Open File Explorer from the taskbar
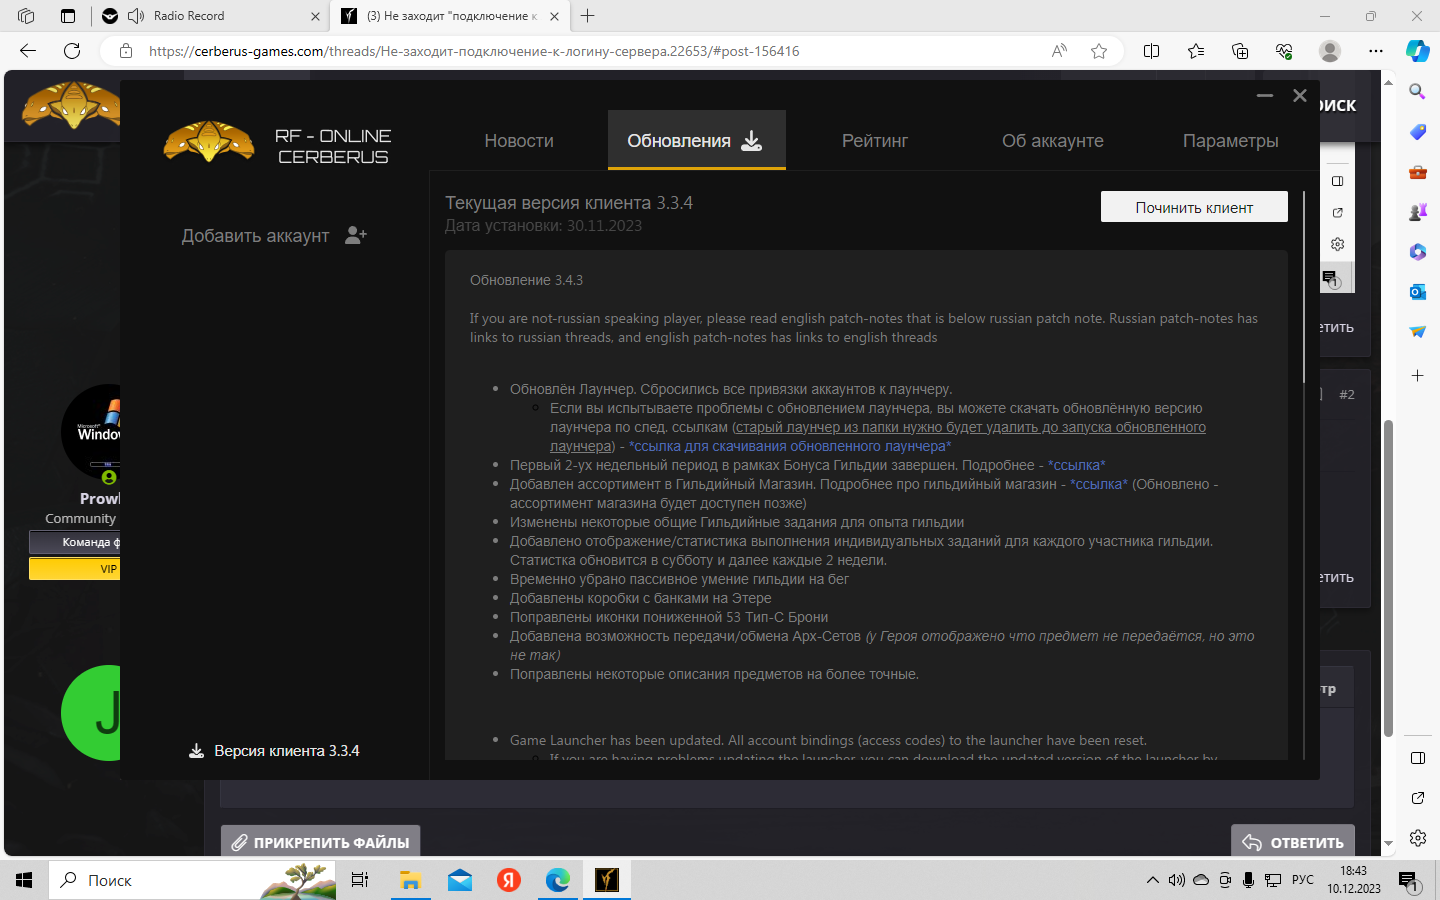 (410, 880)
